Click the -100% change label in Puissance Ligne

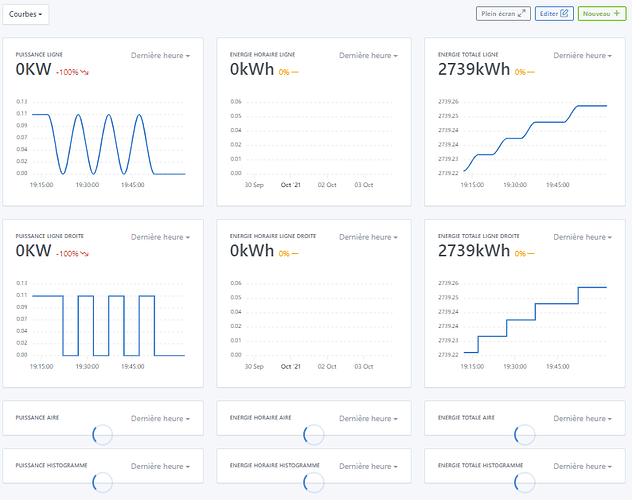(67, 73)
